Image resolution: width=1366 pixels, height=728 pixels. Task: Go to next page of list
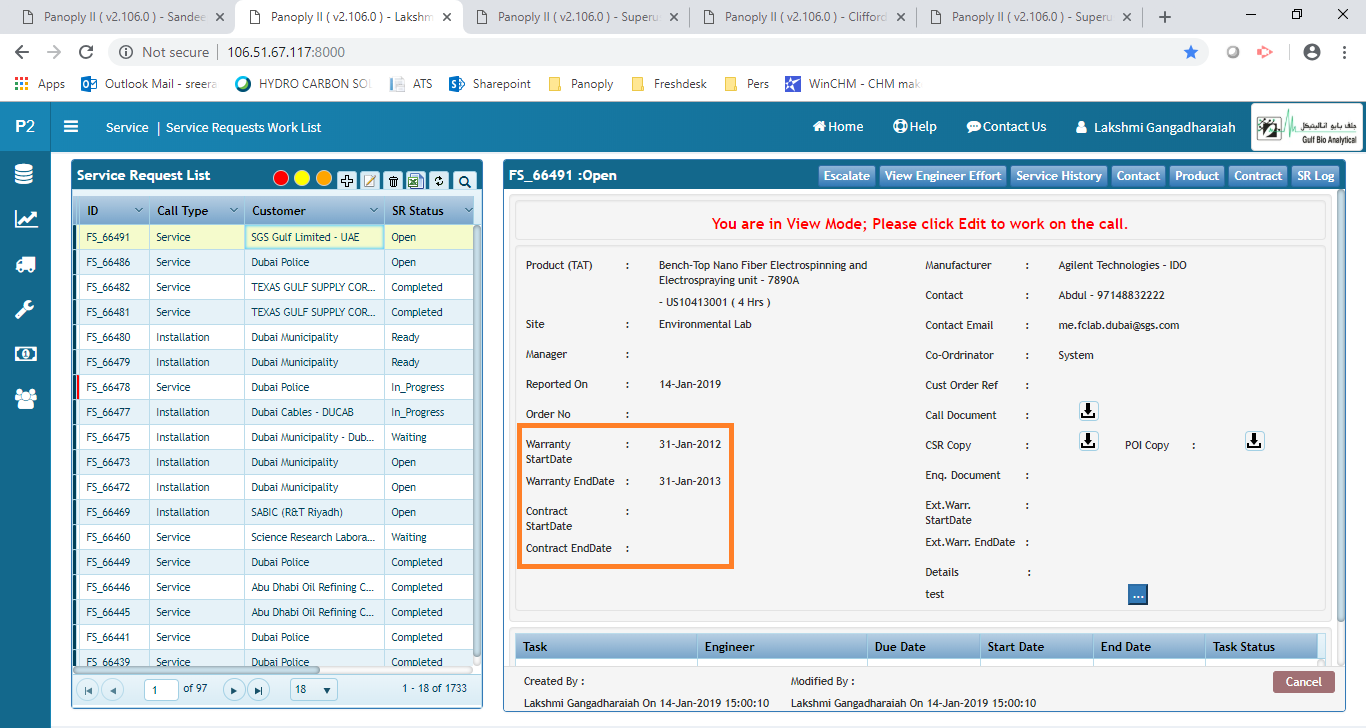point(234,689)
